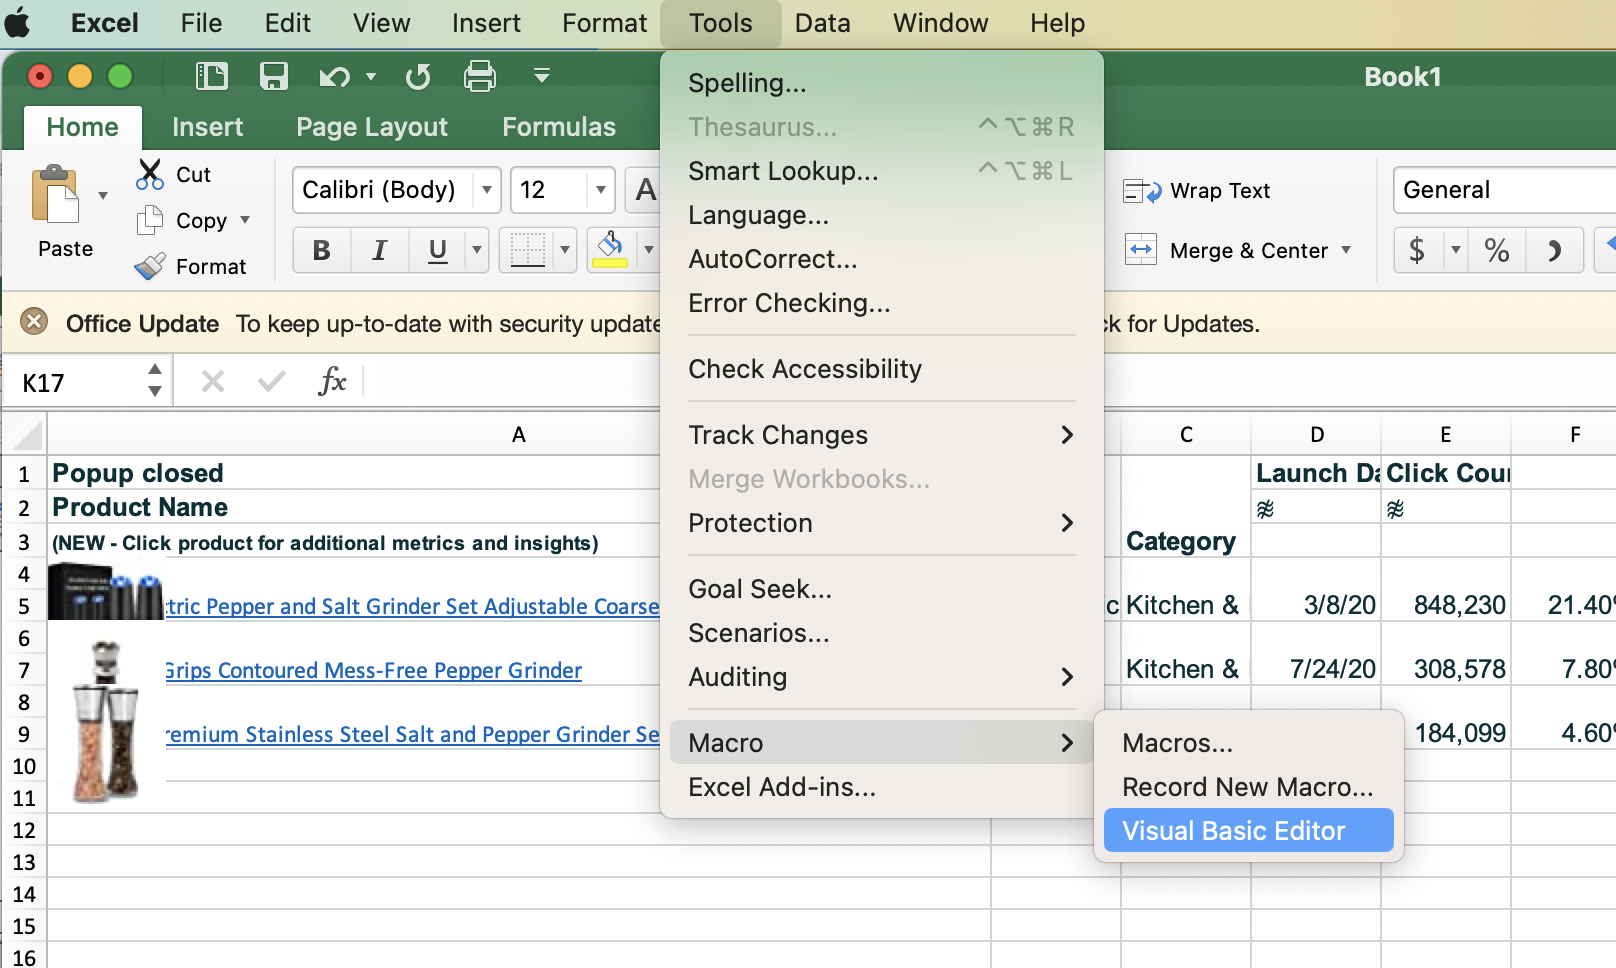Apply percent style
1616x968 pixels.
(x=1496, y=250)
